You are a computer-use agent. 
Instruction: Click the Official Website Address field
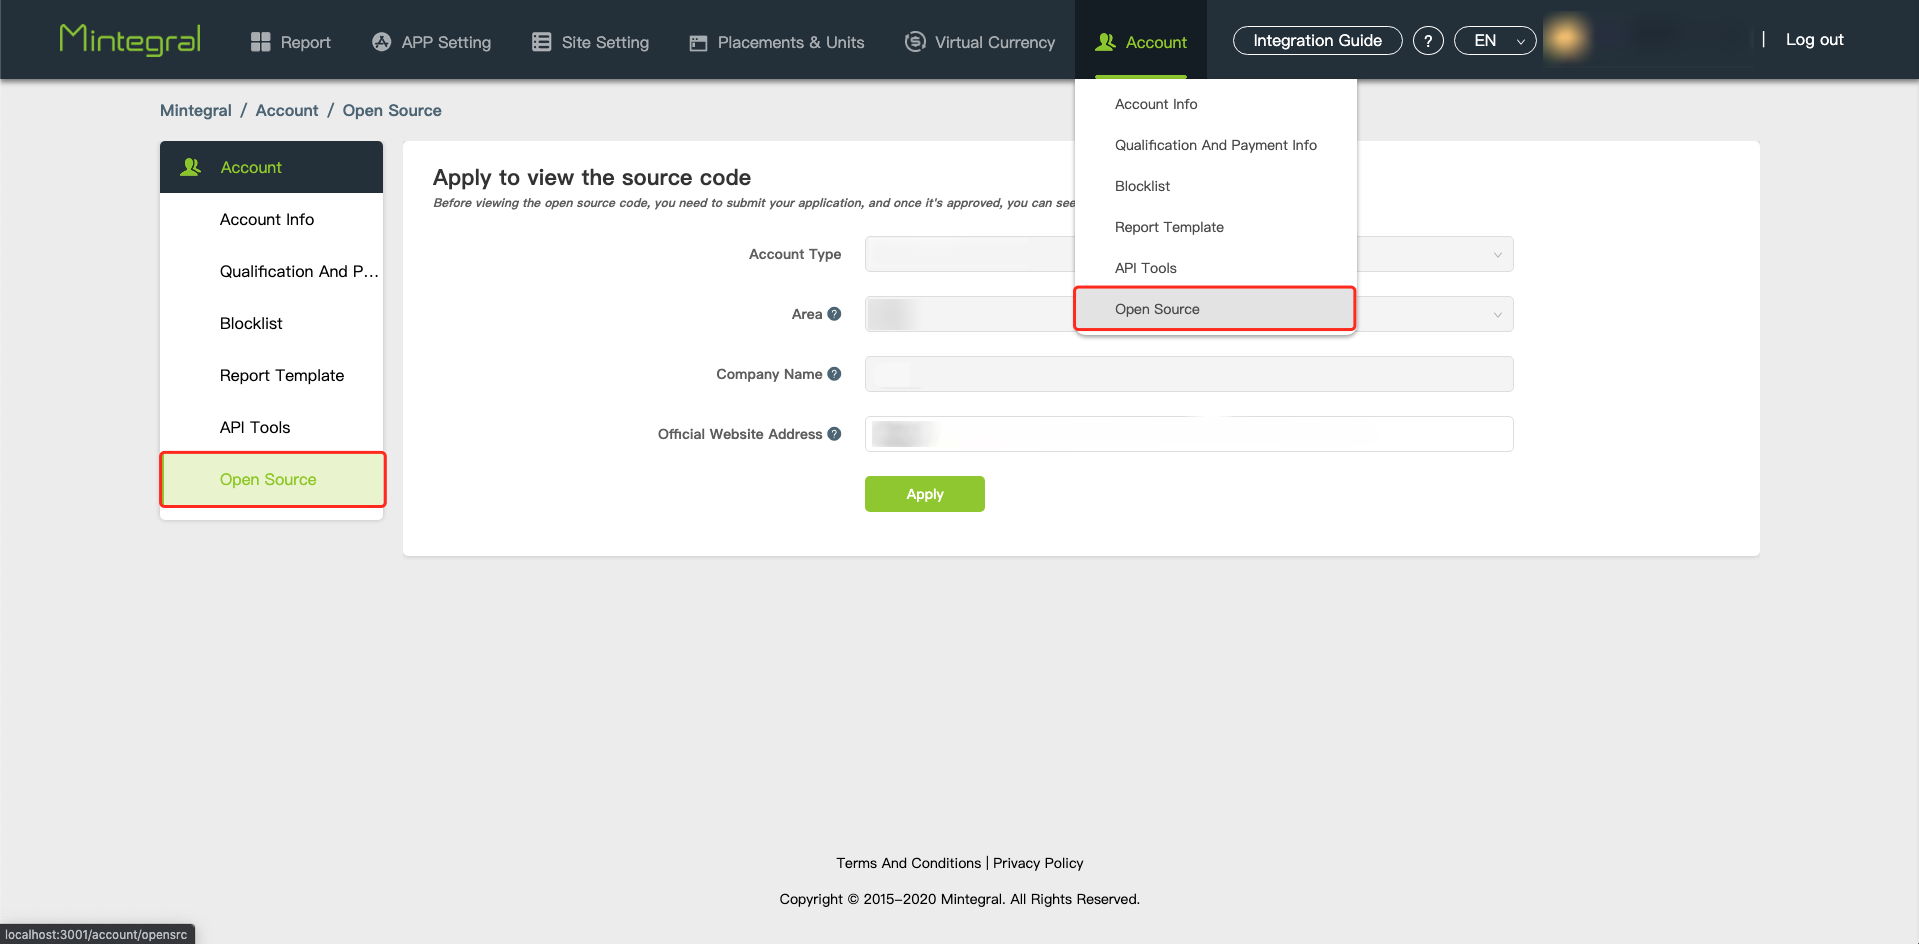[1189, 434]
